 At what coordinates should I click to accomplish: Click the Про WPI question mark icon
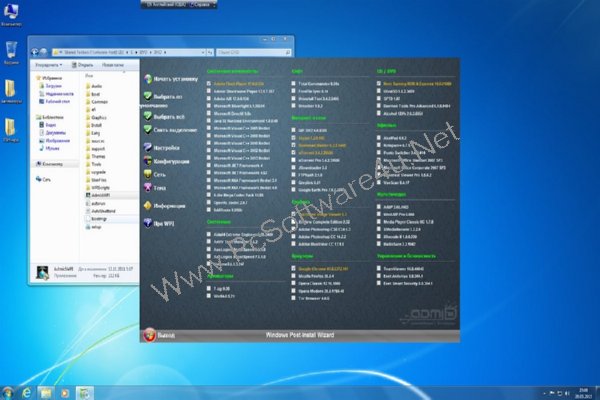pyautogui.click(x=148, y=223)
